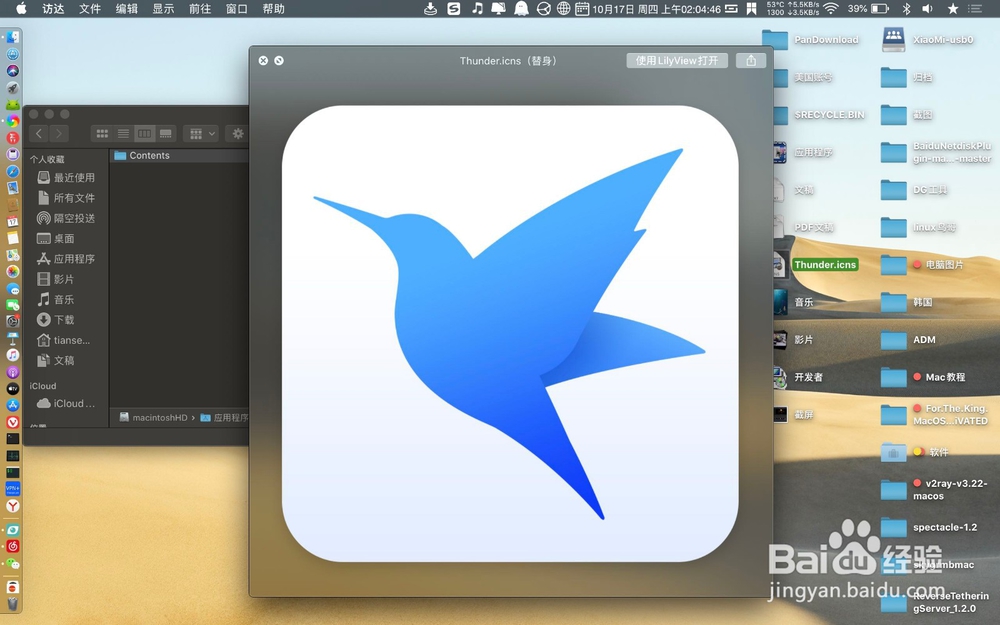Select BaiduNetdiskPlugin folder on desktop

tap(936, 152)
